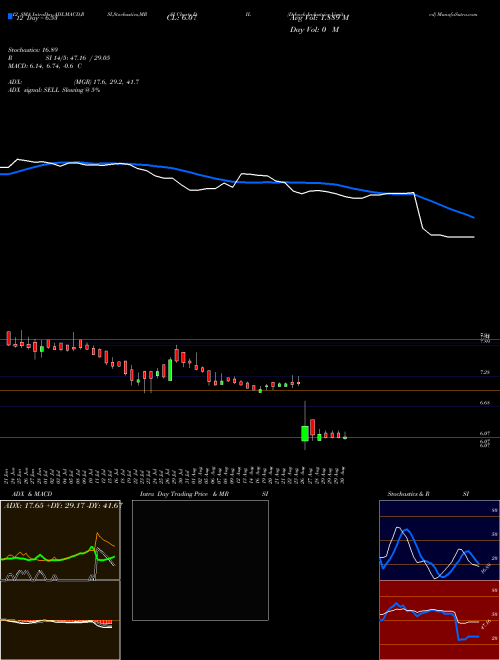
Task: Open the empty Intra Day Trading chart box
Action: pos(200,560)
